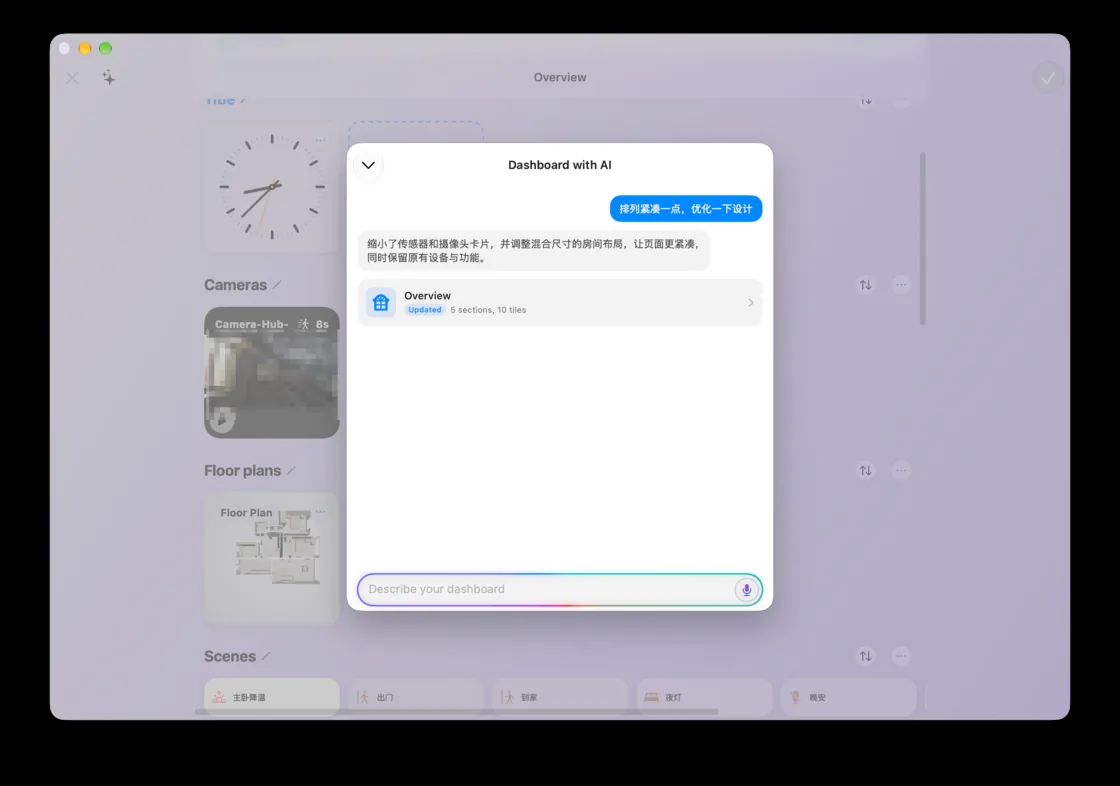Click the AI reply starting with 缩小了传感器

pyautogui.click(x=534, y=251)
